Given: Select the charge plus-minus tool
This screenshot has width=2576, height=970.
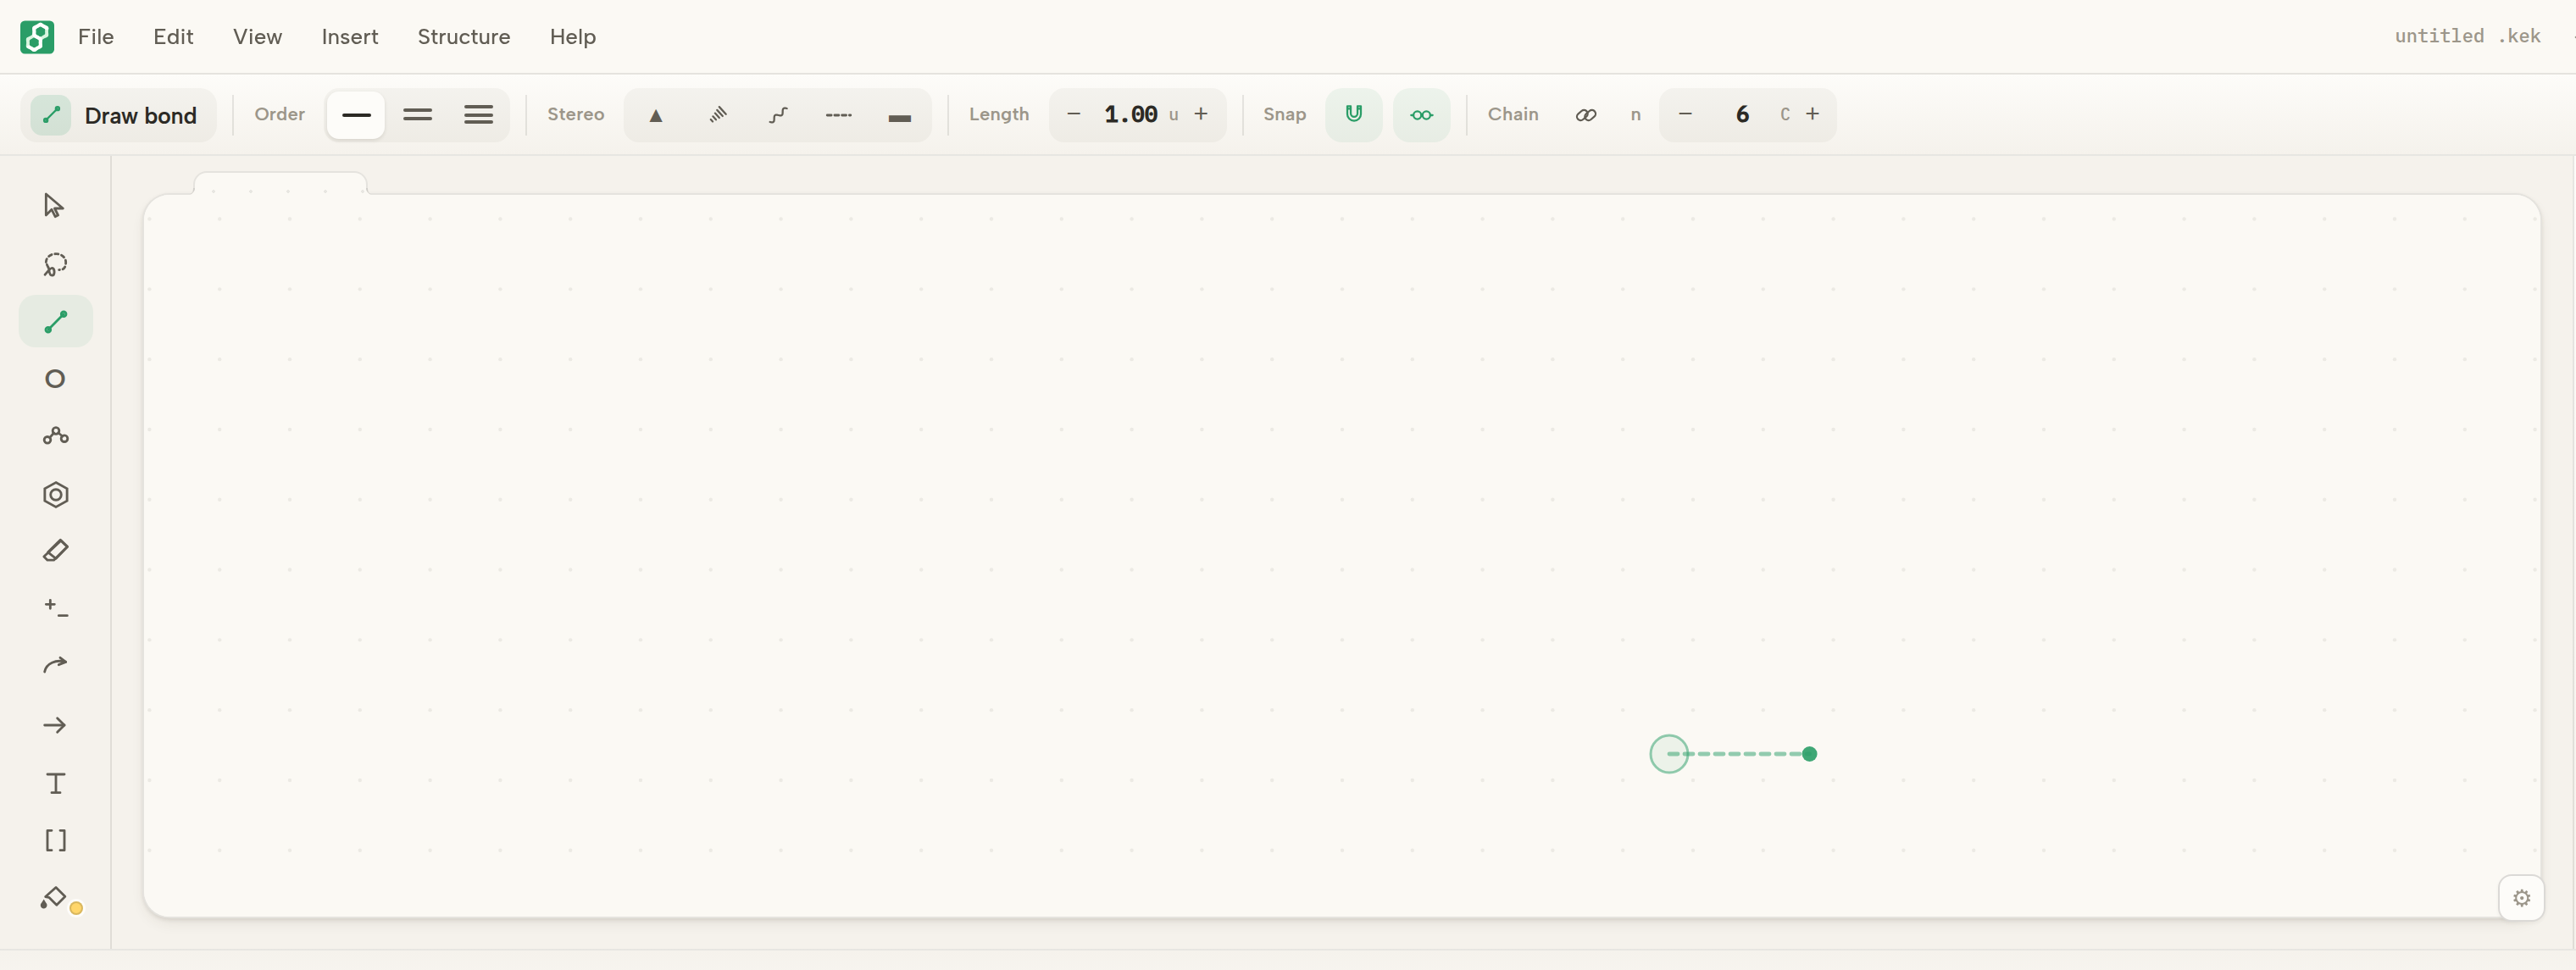Looking at the screenshot, I should point(55,608).
